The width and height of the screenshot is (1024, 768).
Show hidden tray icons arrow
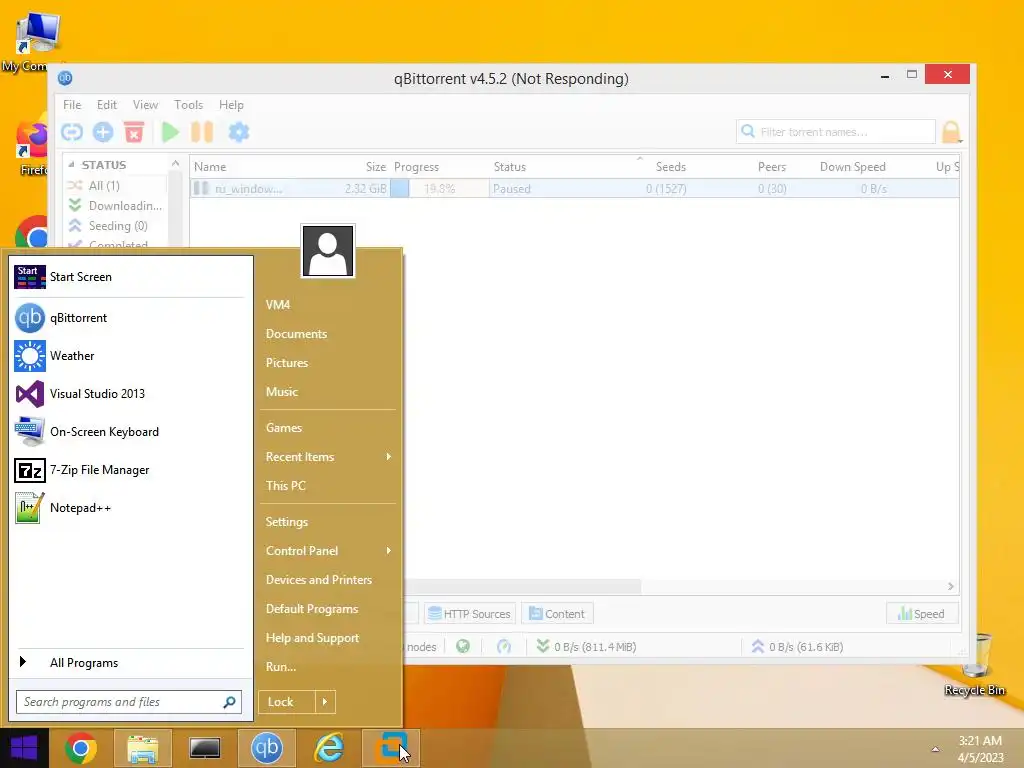click(x=935, y=749)
